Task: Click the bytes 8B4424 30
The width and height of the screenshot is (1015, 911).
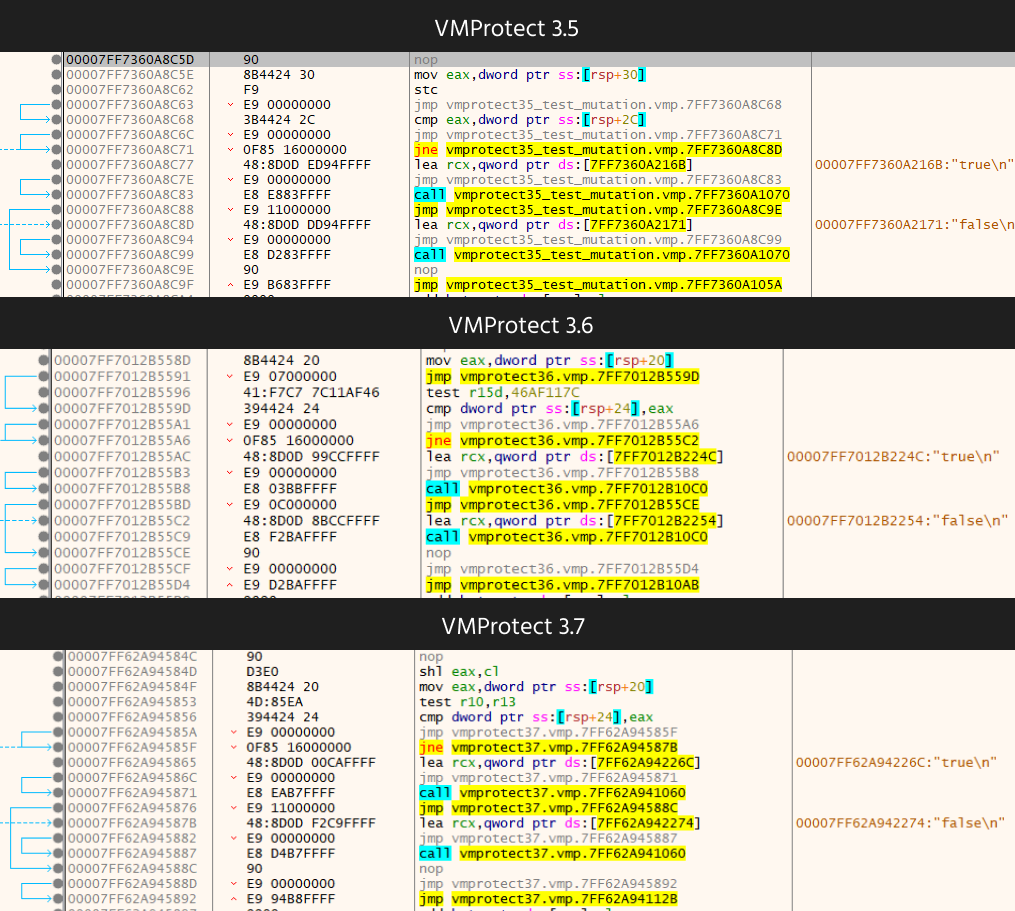Action: [279, 74]
